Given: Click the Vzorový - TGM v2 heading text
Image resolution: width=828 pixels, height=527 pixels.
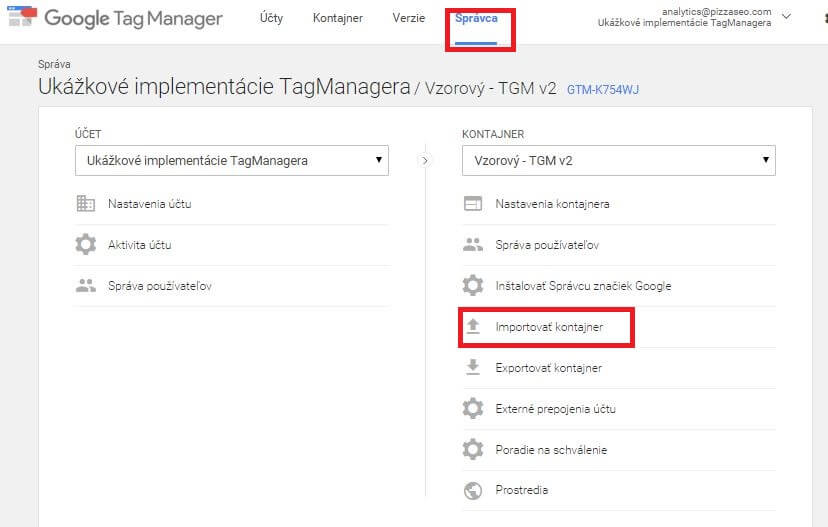Looking at the screenshot, I should pyautogui.click(x=491, y=88).
